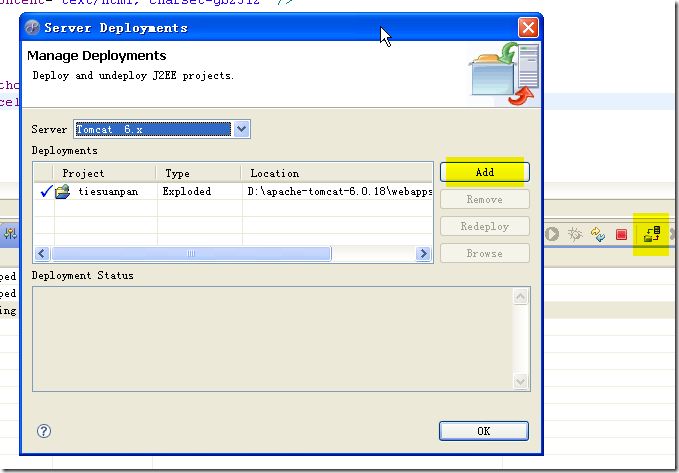
Task: Click the run server play icon in background toolbar
Action: (x=552, y=234)
